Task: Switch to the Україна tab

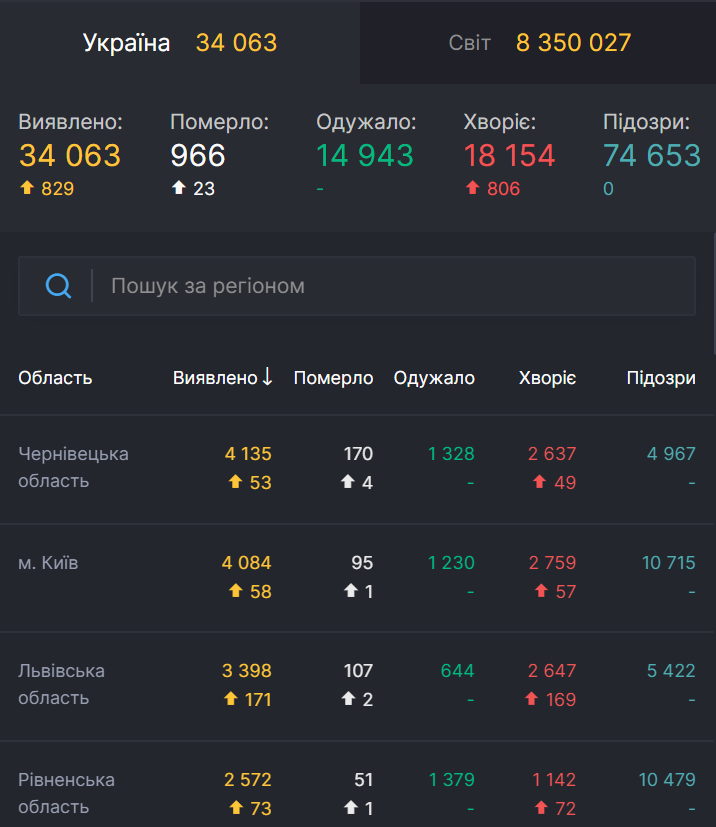Action: [180, 43]
